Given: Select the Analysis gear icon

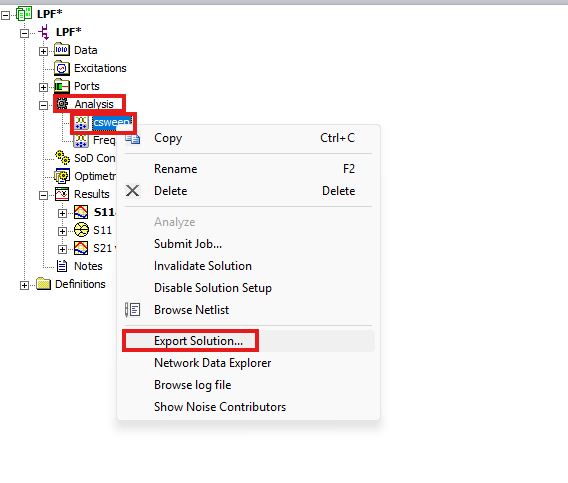Looking at the screenshot, I should point(62,104).
